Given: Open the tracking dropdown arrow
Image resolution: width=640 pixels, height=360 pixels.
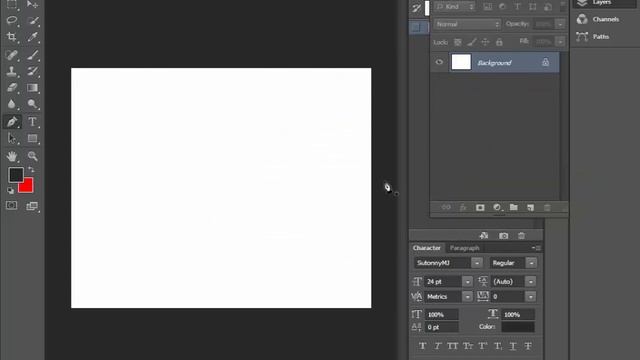Looking at the screenshot, I should coord(531,297).
